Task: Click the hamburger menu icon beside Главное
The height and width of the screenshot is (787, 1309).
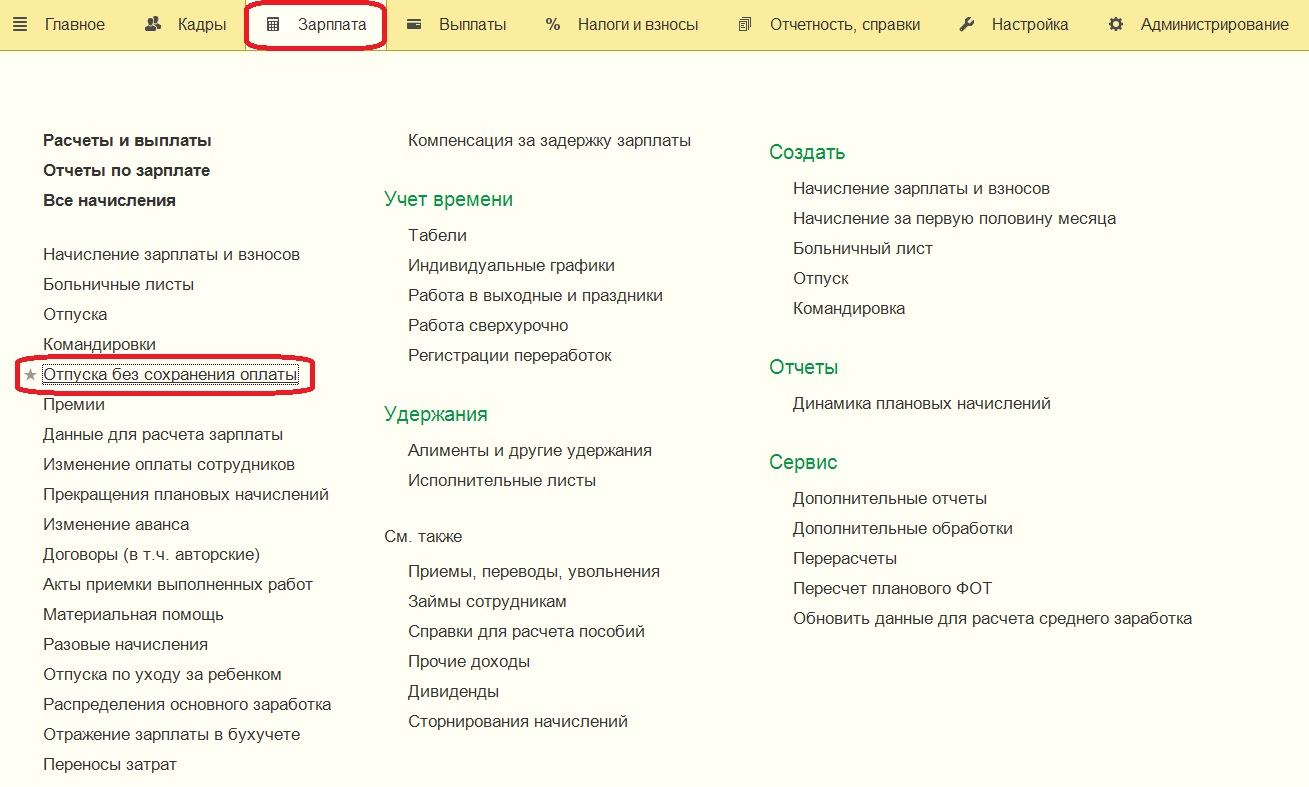Action: tap(20, 25)
